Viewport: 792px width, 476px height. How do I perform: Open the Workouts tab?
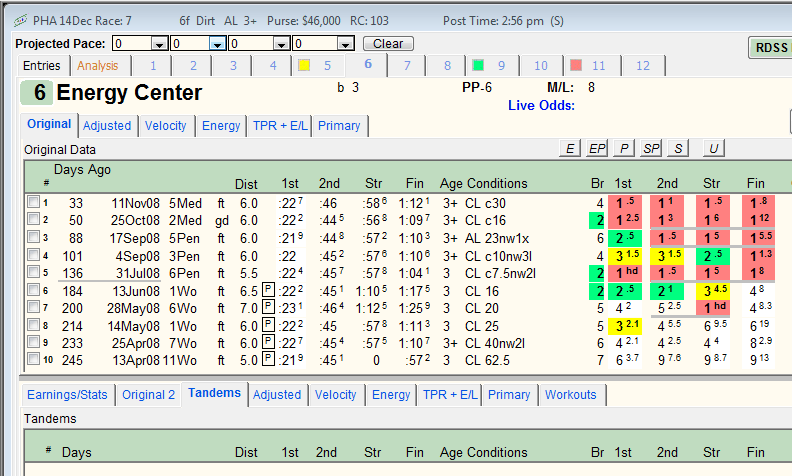point(571,395)
